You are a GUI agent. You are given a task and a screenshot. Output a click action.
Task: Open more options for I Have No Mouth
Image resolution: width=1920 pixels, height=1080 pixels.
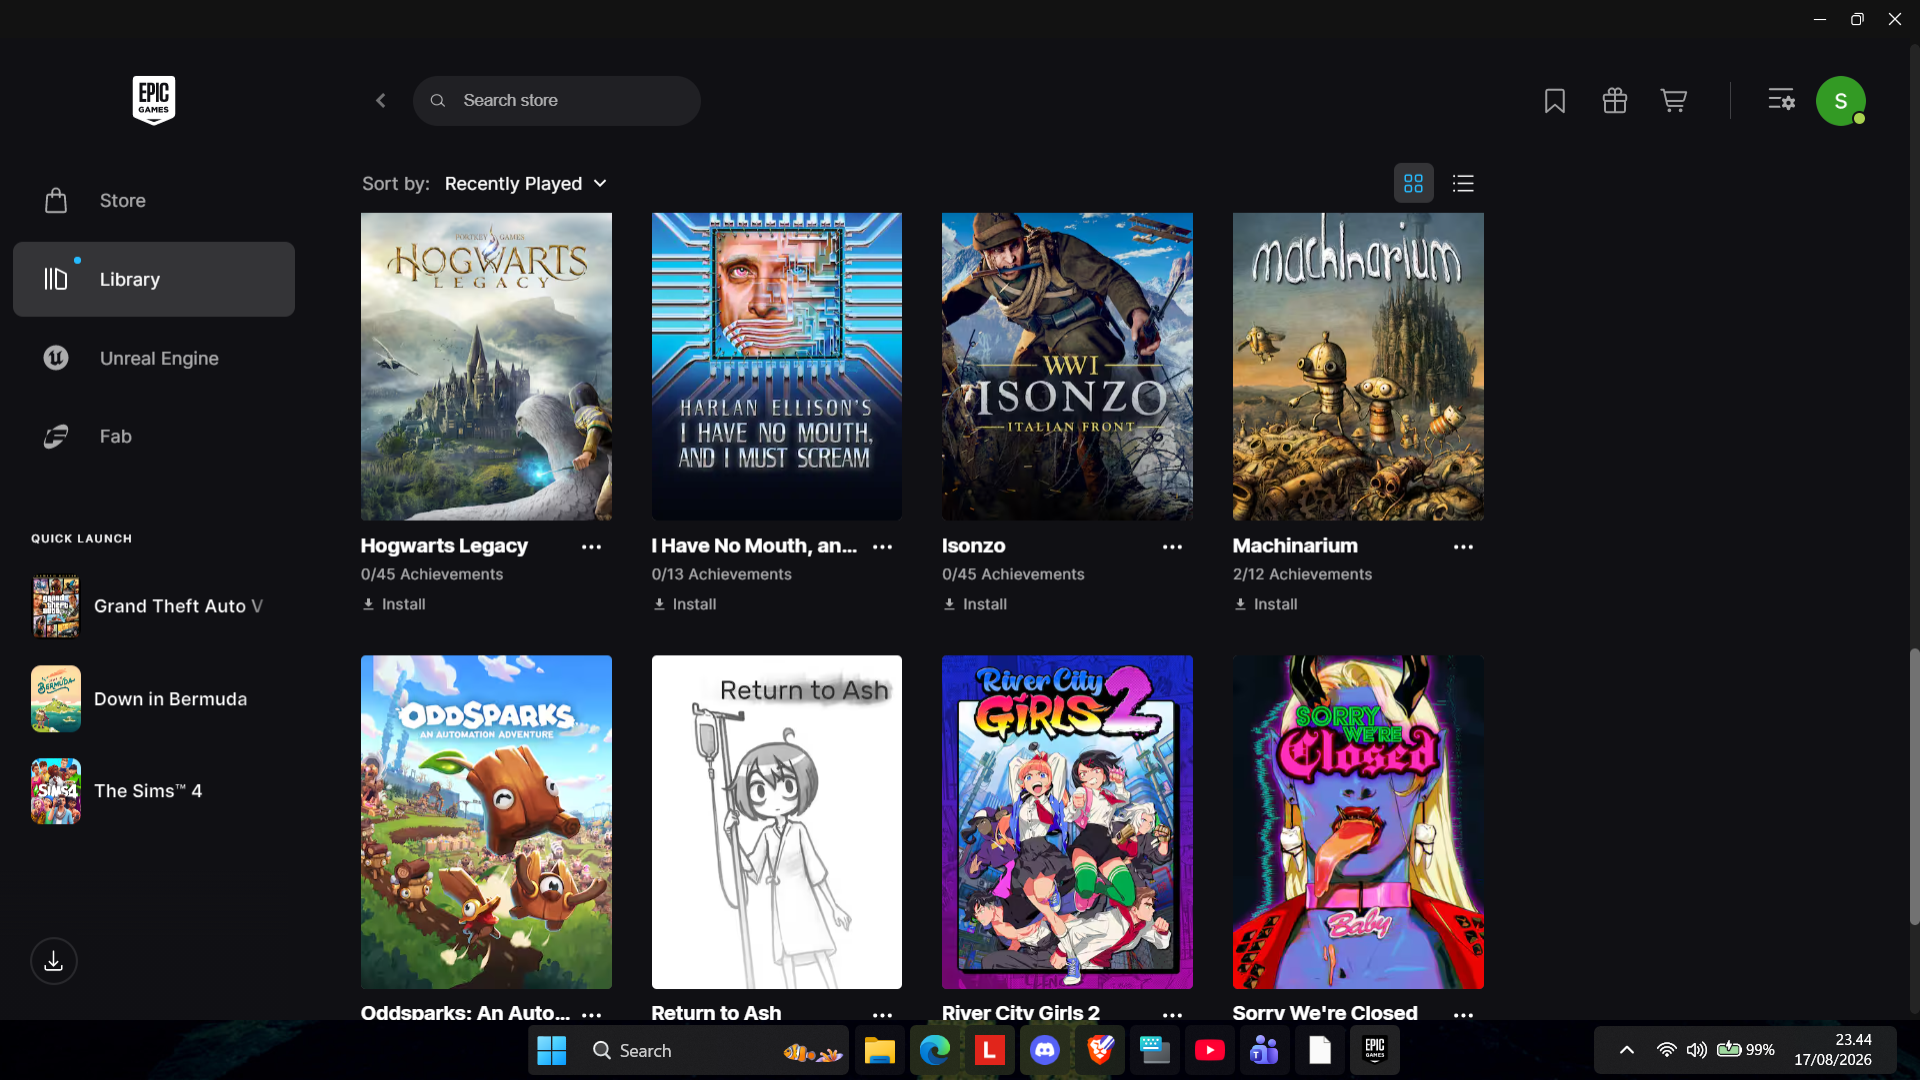click(x=883, y=547)
